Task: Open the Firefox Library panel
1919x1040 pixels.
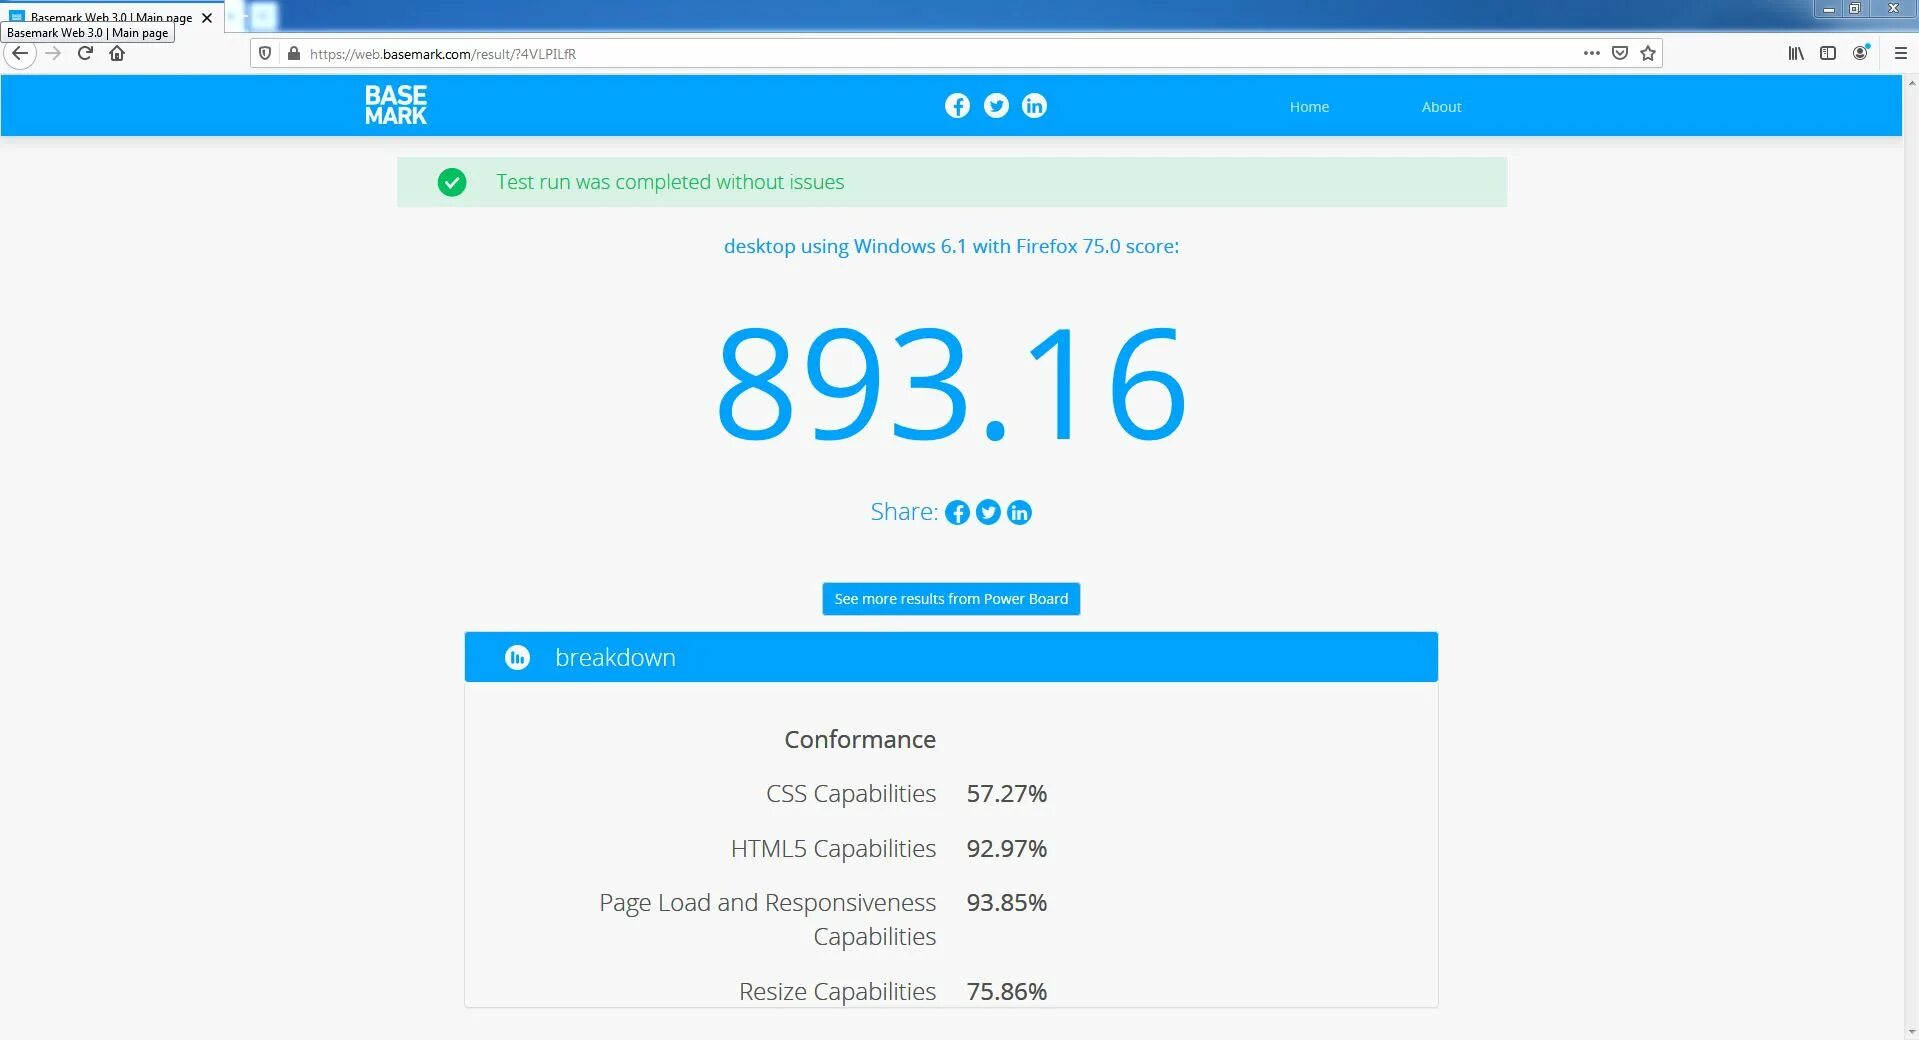Action: (x=1796, y=54)
